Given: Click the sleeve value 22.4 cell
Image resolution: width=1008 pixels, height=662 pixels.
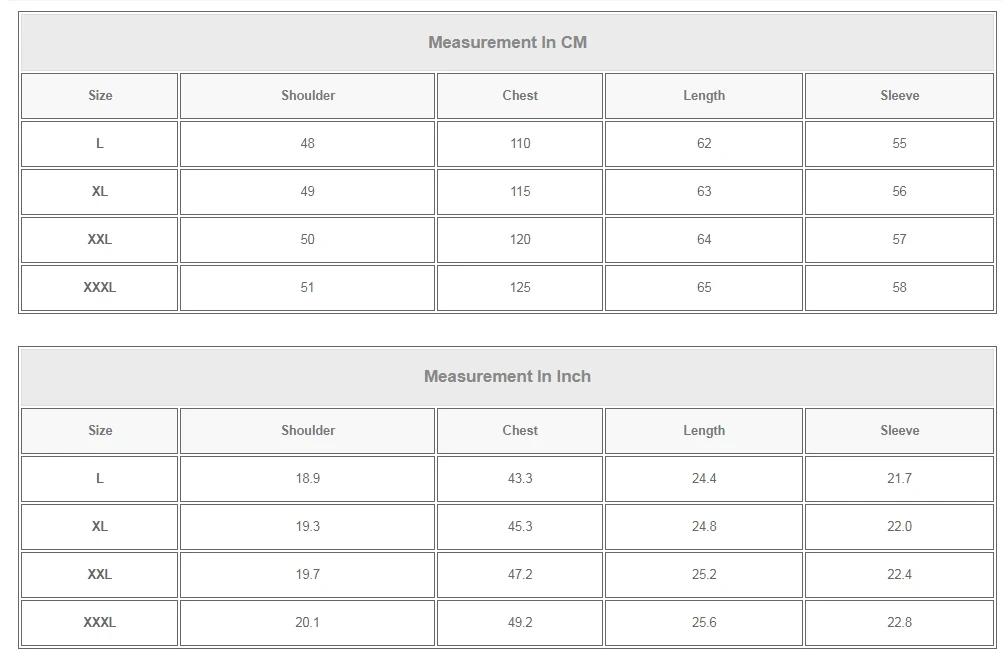Looking at the screenshot, I should point(899,574).
